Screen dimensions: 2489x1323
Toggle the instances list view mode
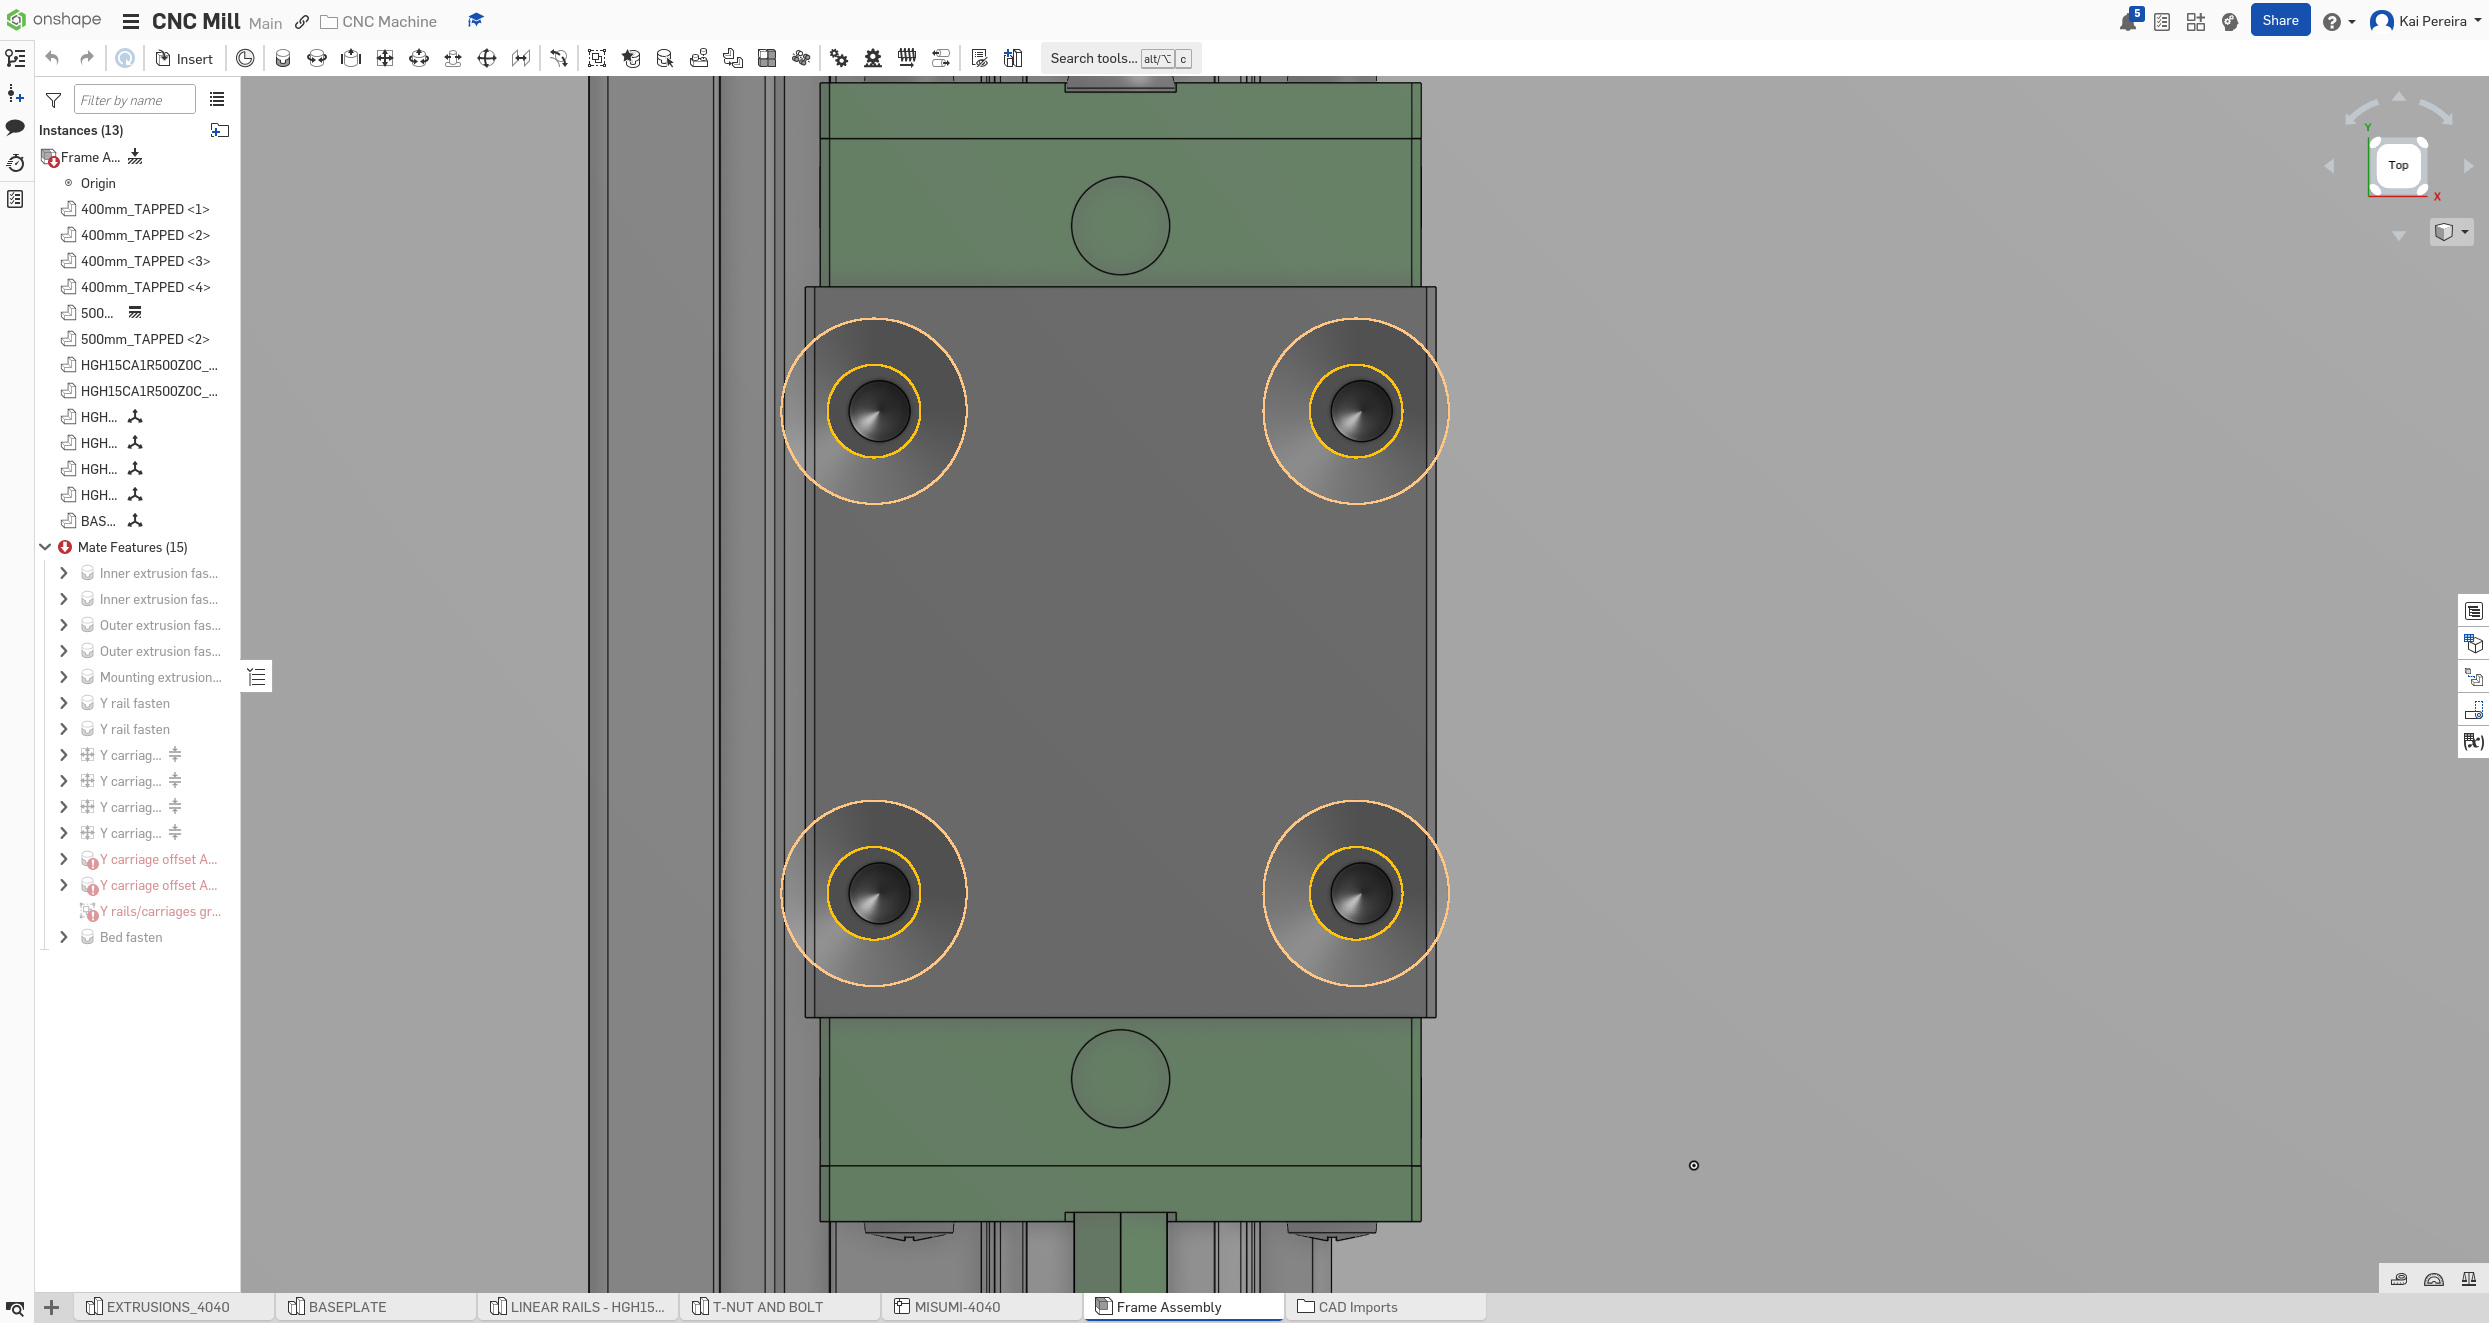pos(217,98)
